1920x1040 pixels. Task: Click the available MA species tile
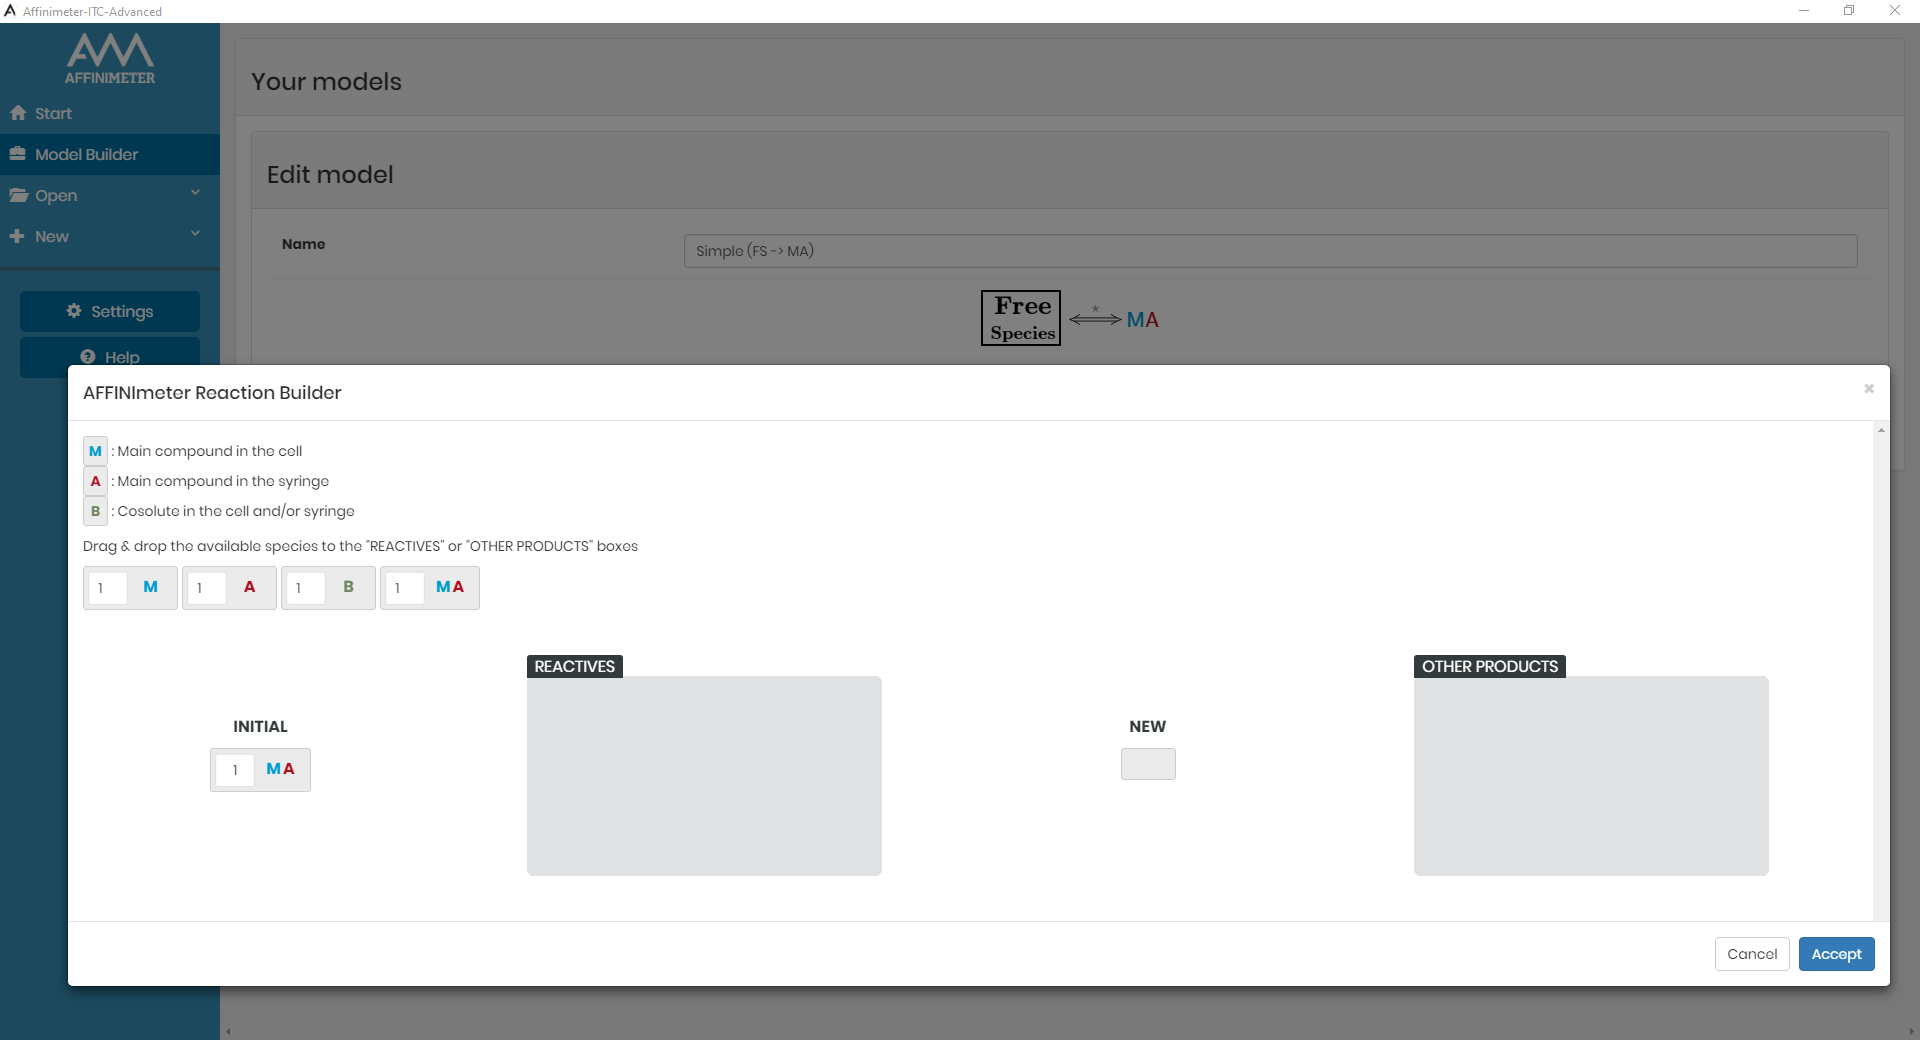[x=449, y=587]
